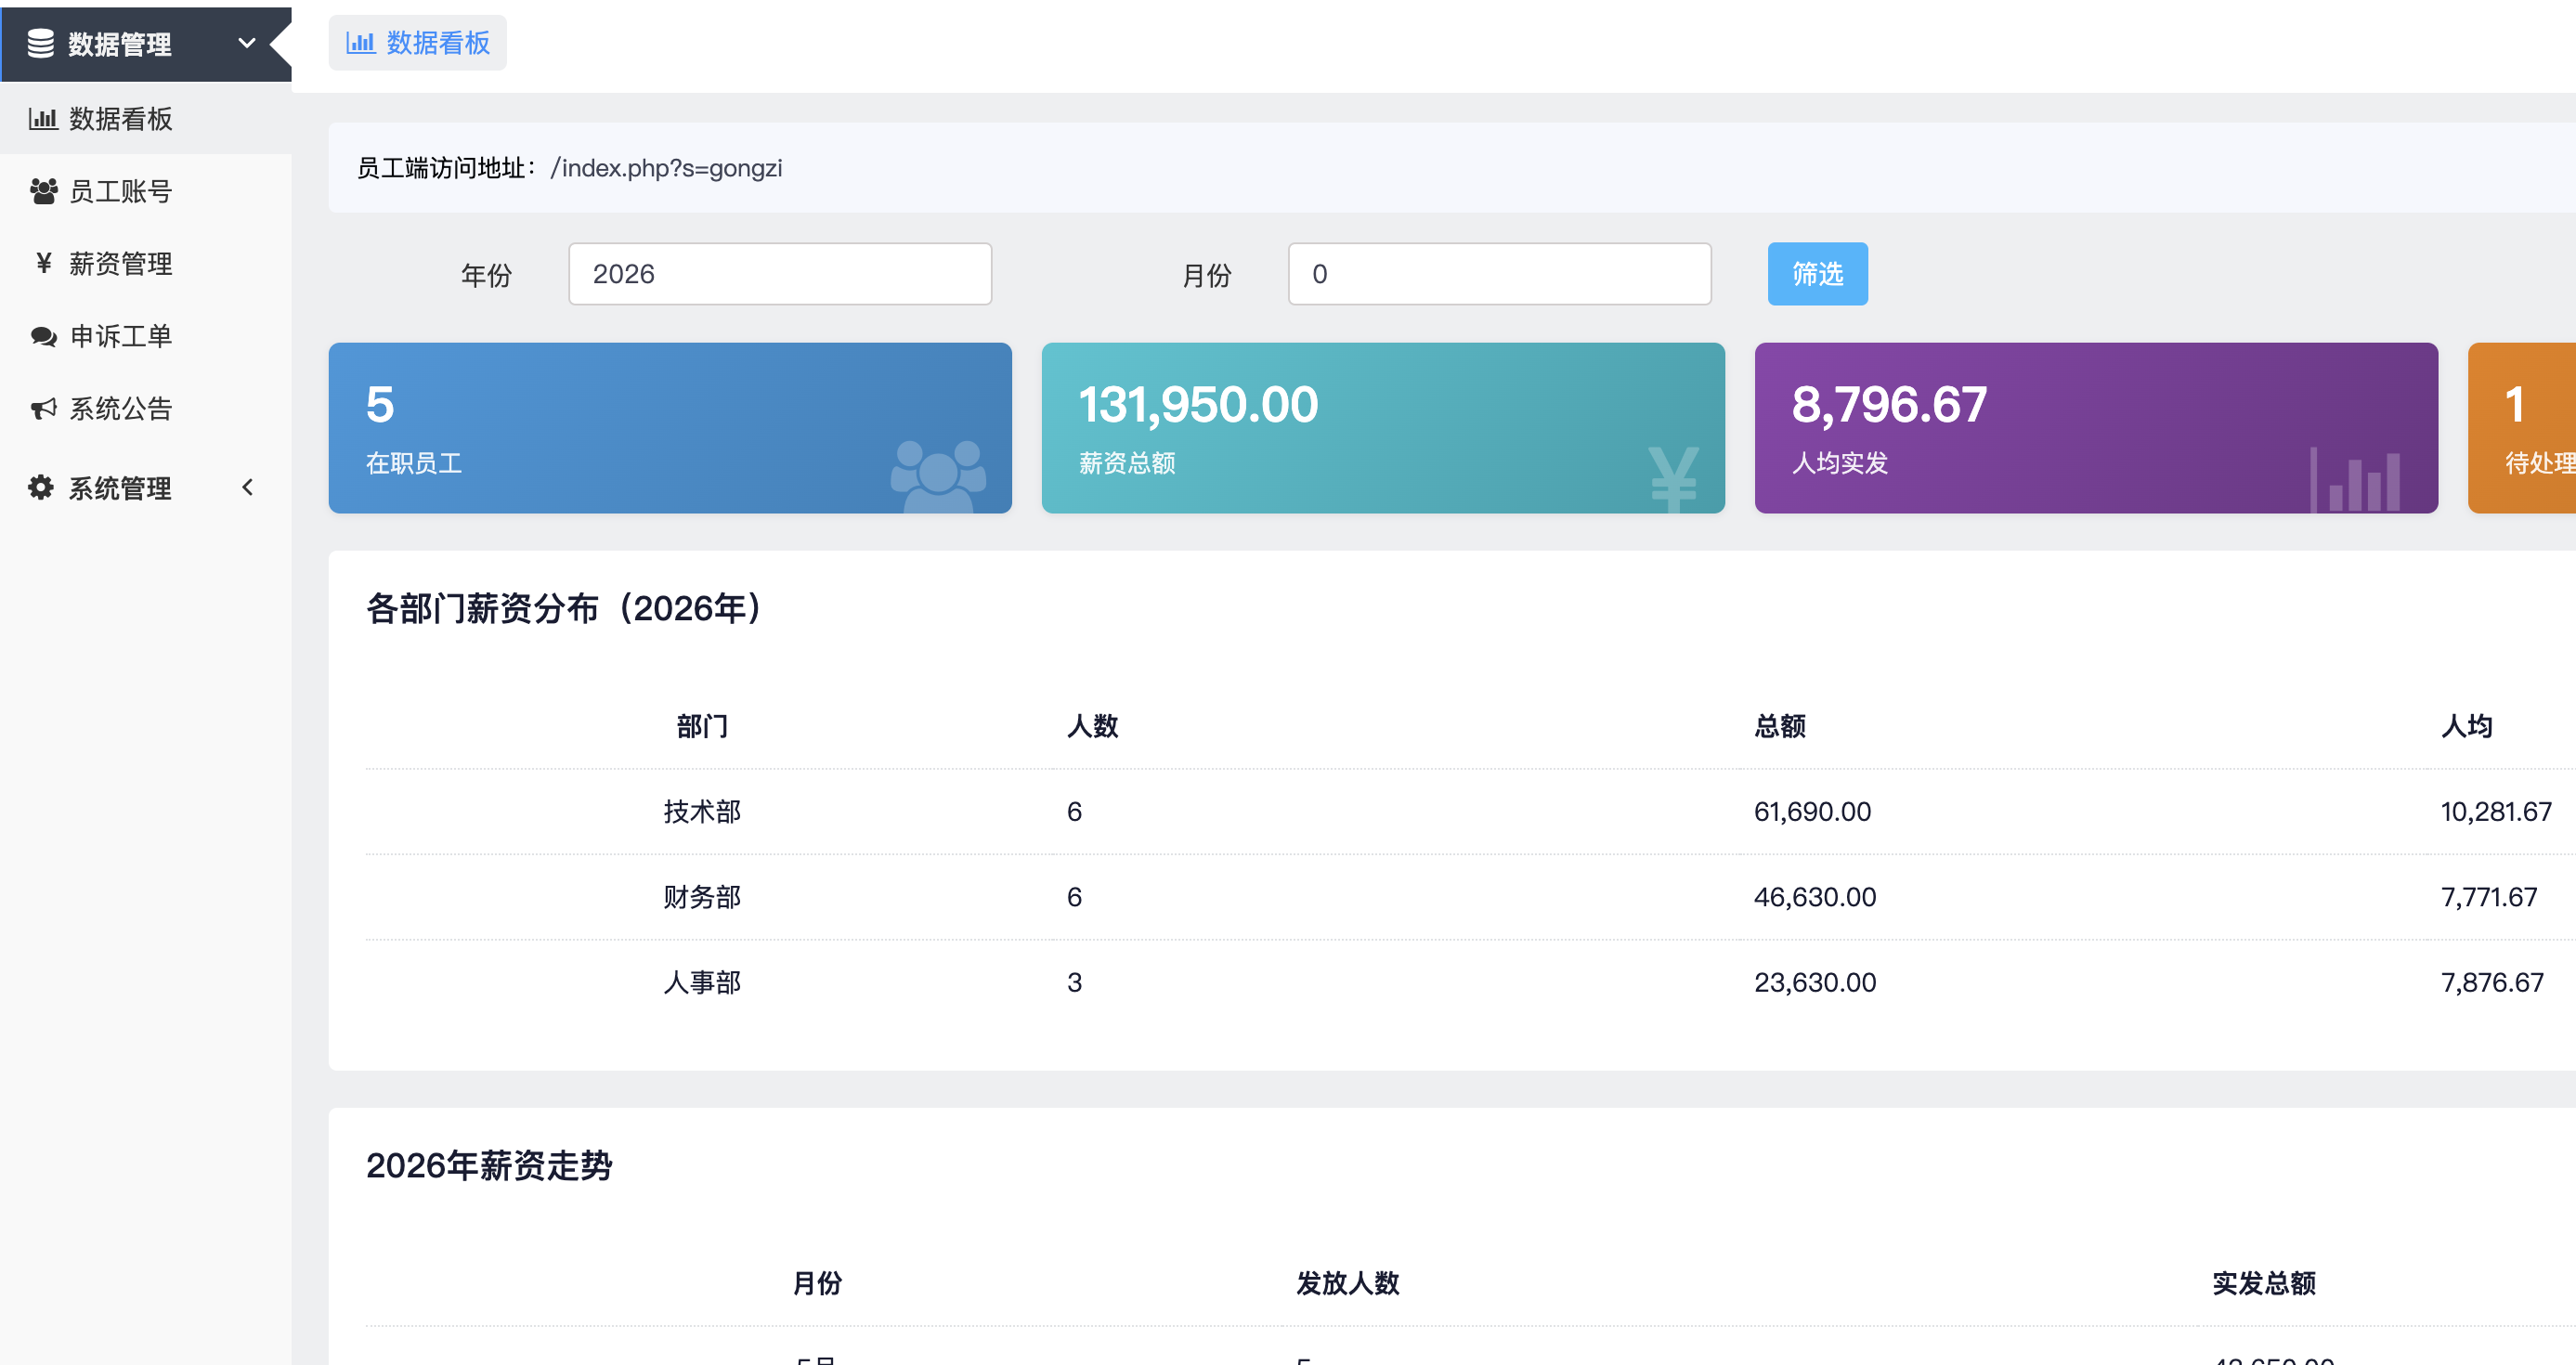Select the 技术部 department row cell

702,811
